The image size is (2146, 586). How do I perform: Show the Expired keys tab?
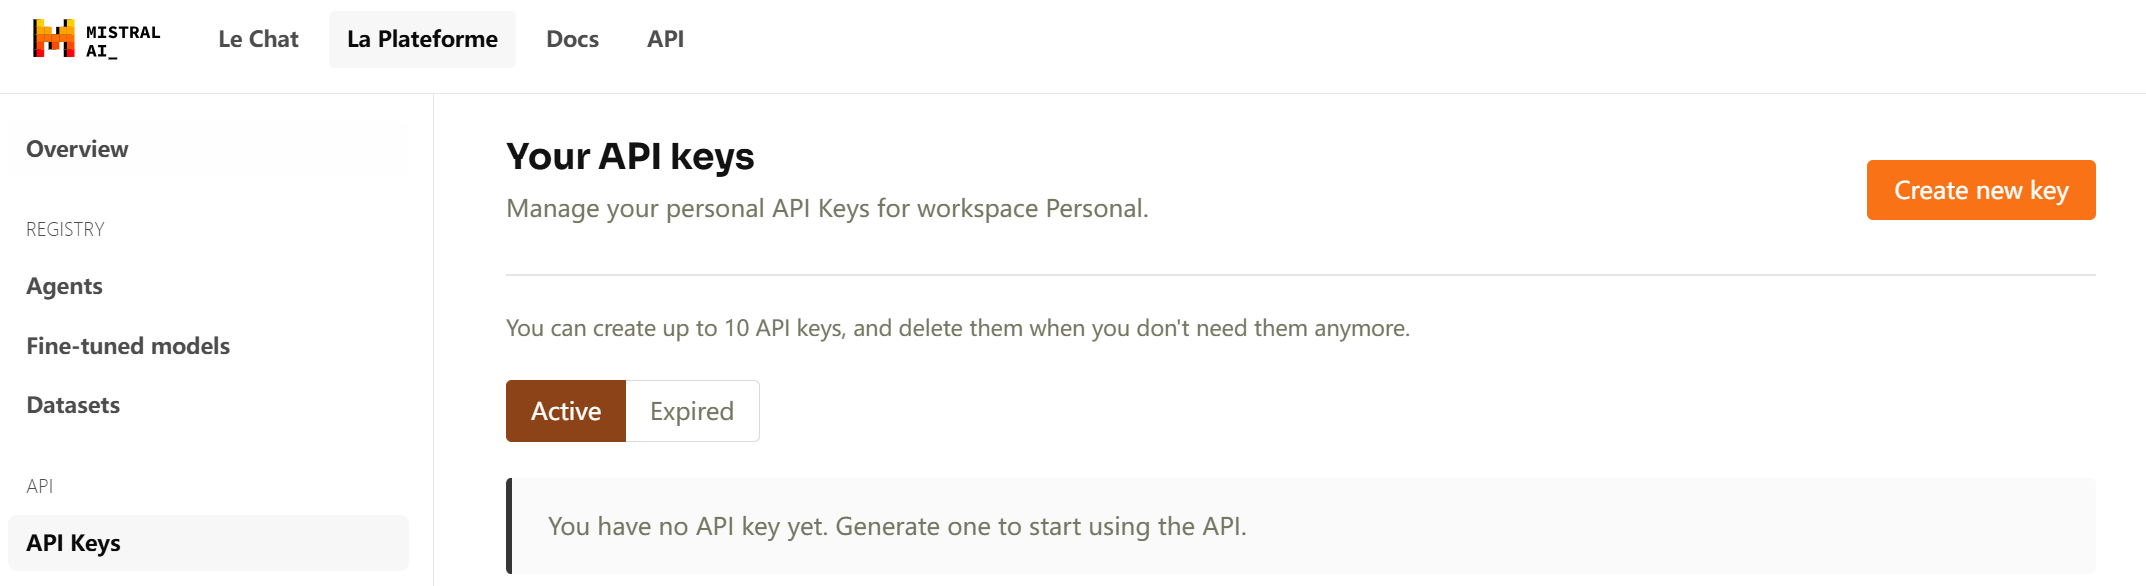coord(692,411)
